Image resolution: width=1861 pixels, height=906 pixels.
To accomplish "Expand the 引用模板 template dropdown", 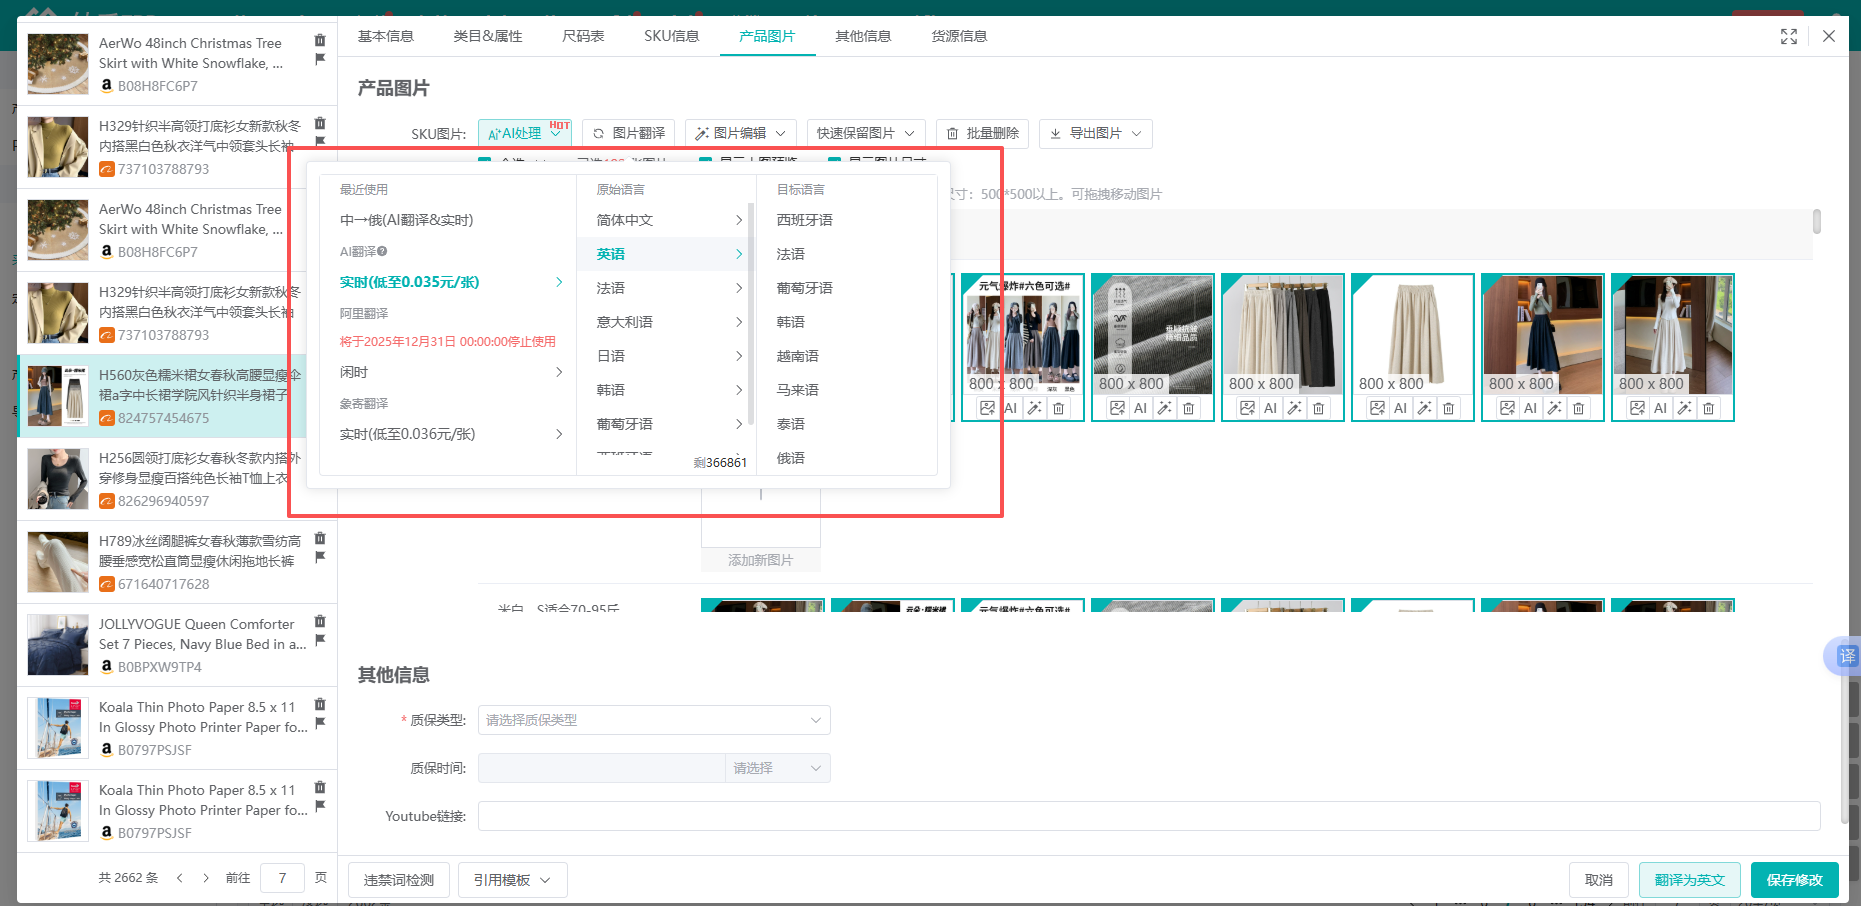I will tap(512, 879).
